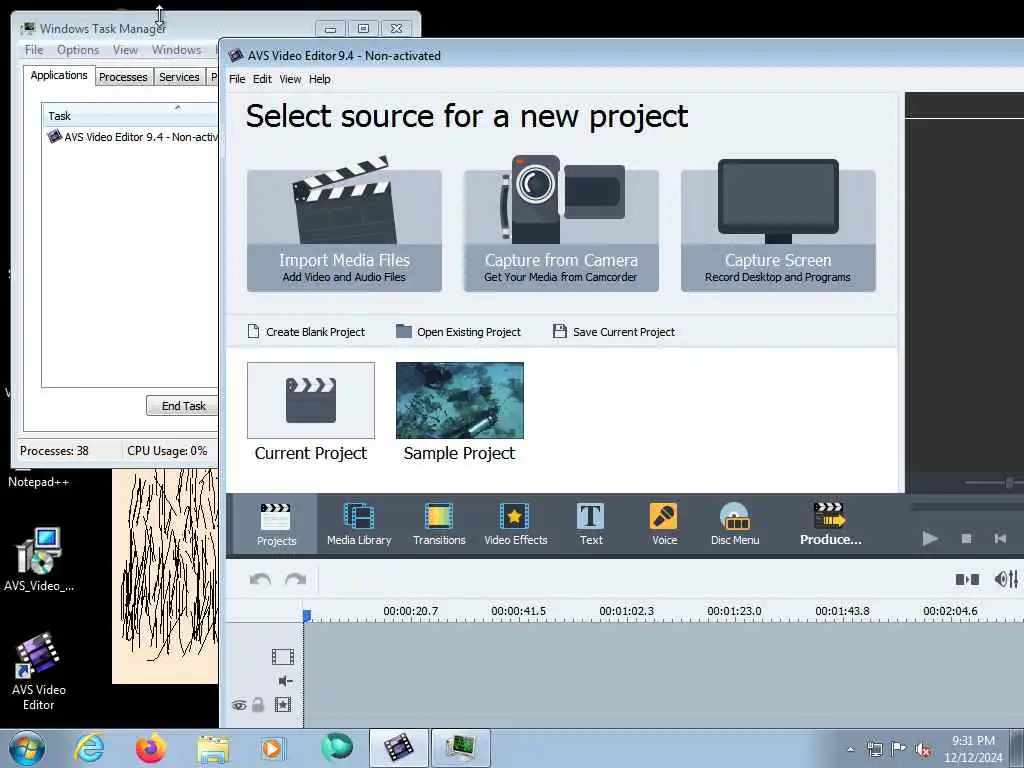
Task: Click the taskbar clock showing 9:31 PM
Action: (973, 741)
